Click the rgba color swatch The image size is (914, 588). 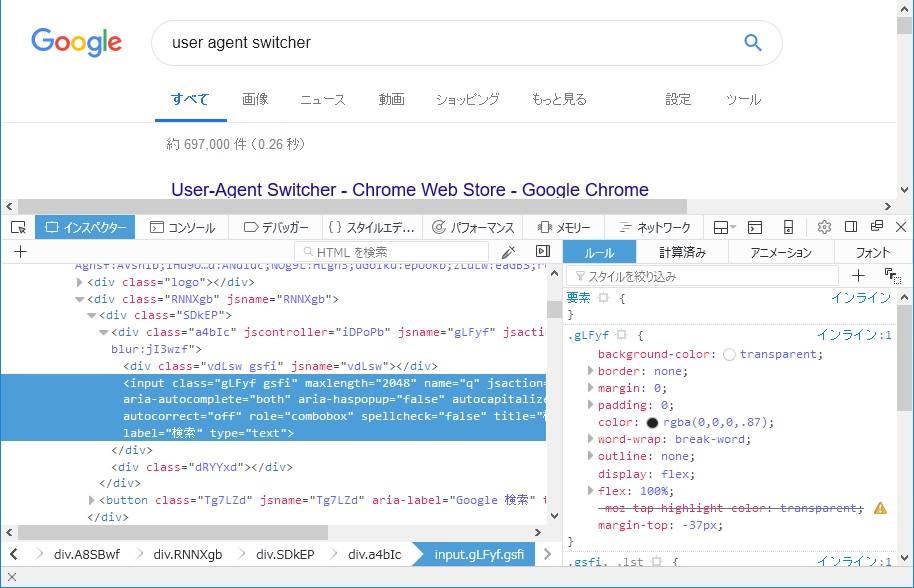tap(651, 423)
